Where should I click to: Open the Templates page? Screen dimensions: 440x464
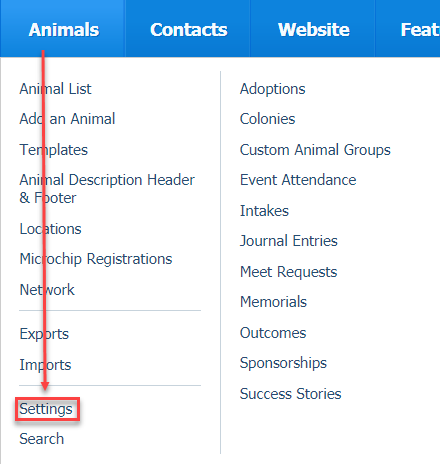[x=54, y=150]
